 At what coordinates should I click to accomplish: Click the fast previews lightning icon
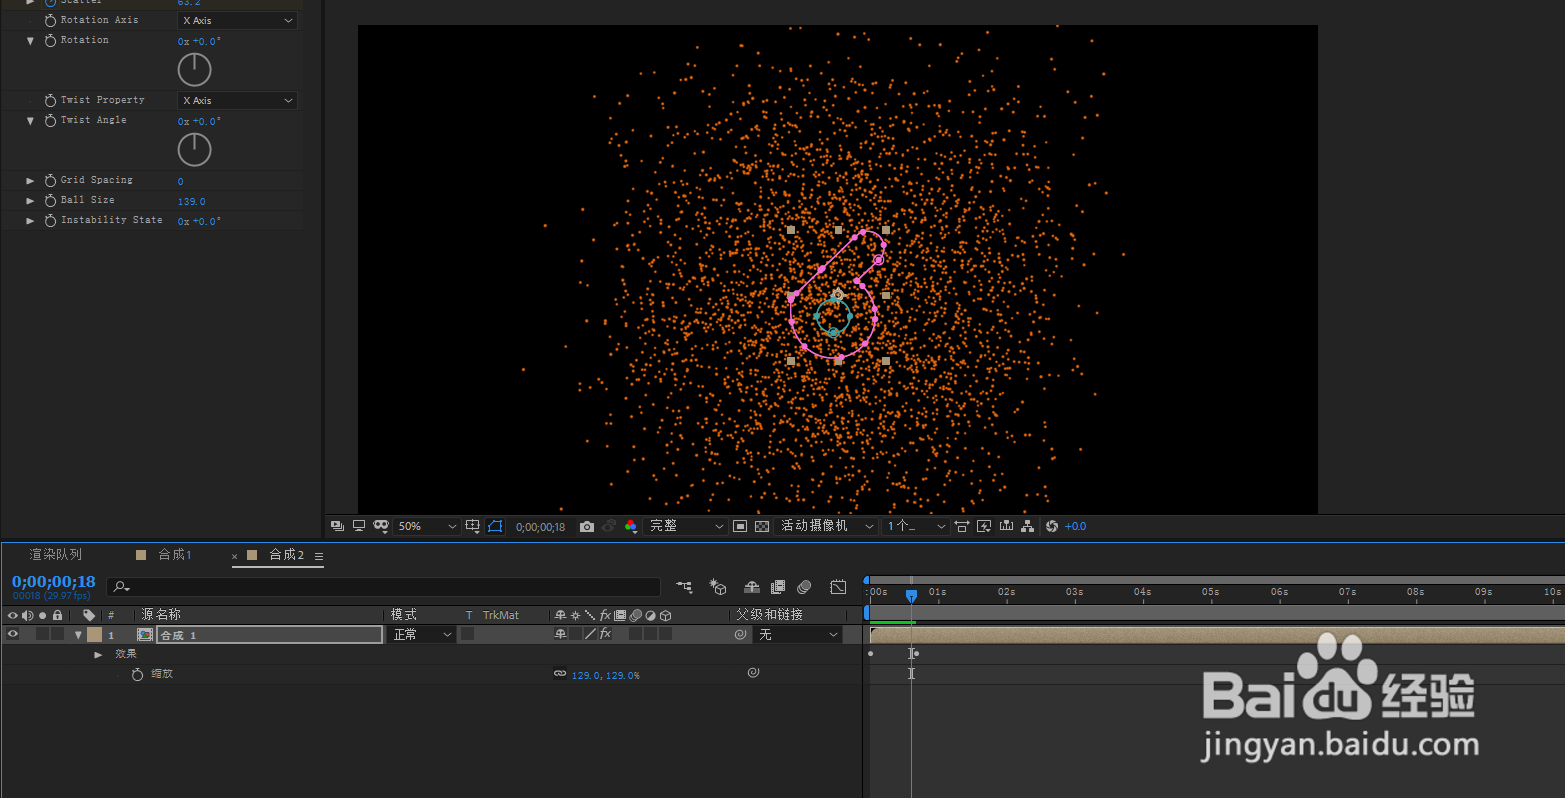tap(984, 526)
